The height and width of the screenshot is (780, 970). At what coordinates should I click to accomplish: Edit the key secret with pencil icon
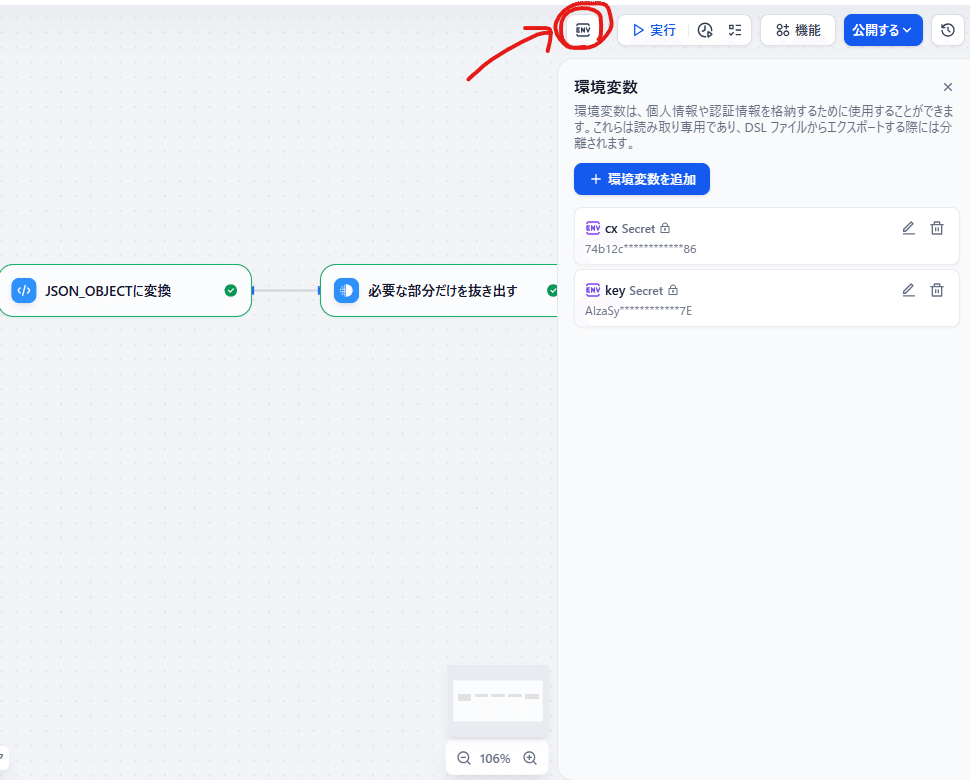(x=908, y=290)
